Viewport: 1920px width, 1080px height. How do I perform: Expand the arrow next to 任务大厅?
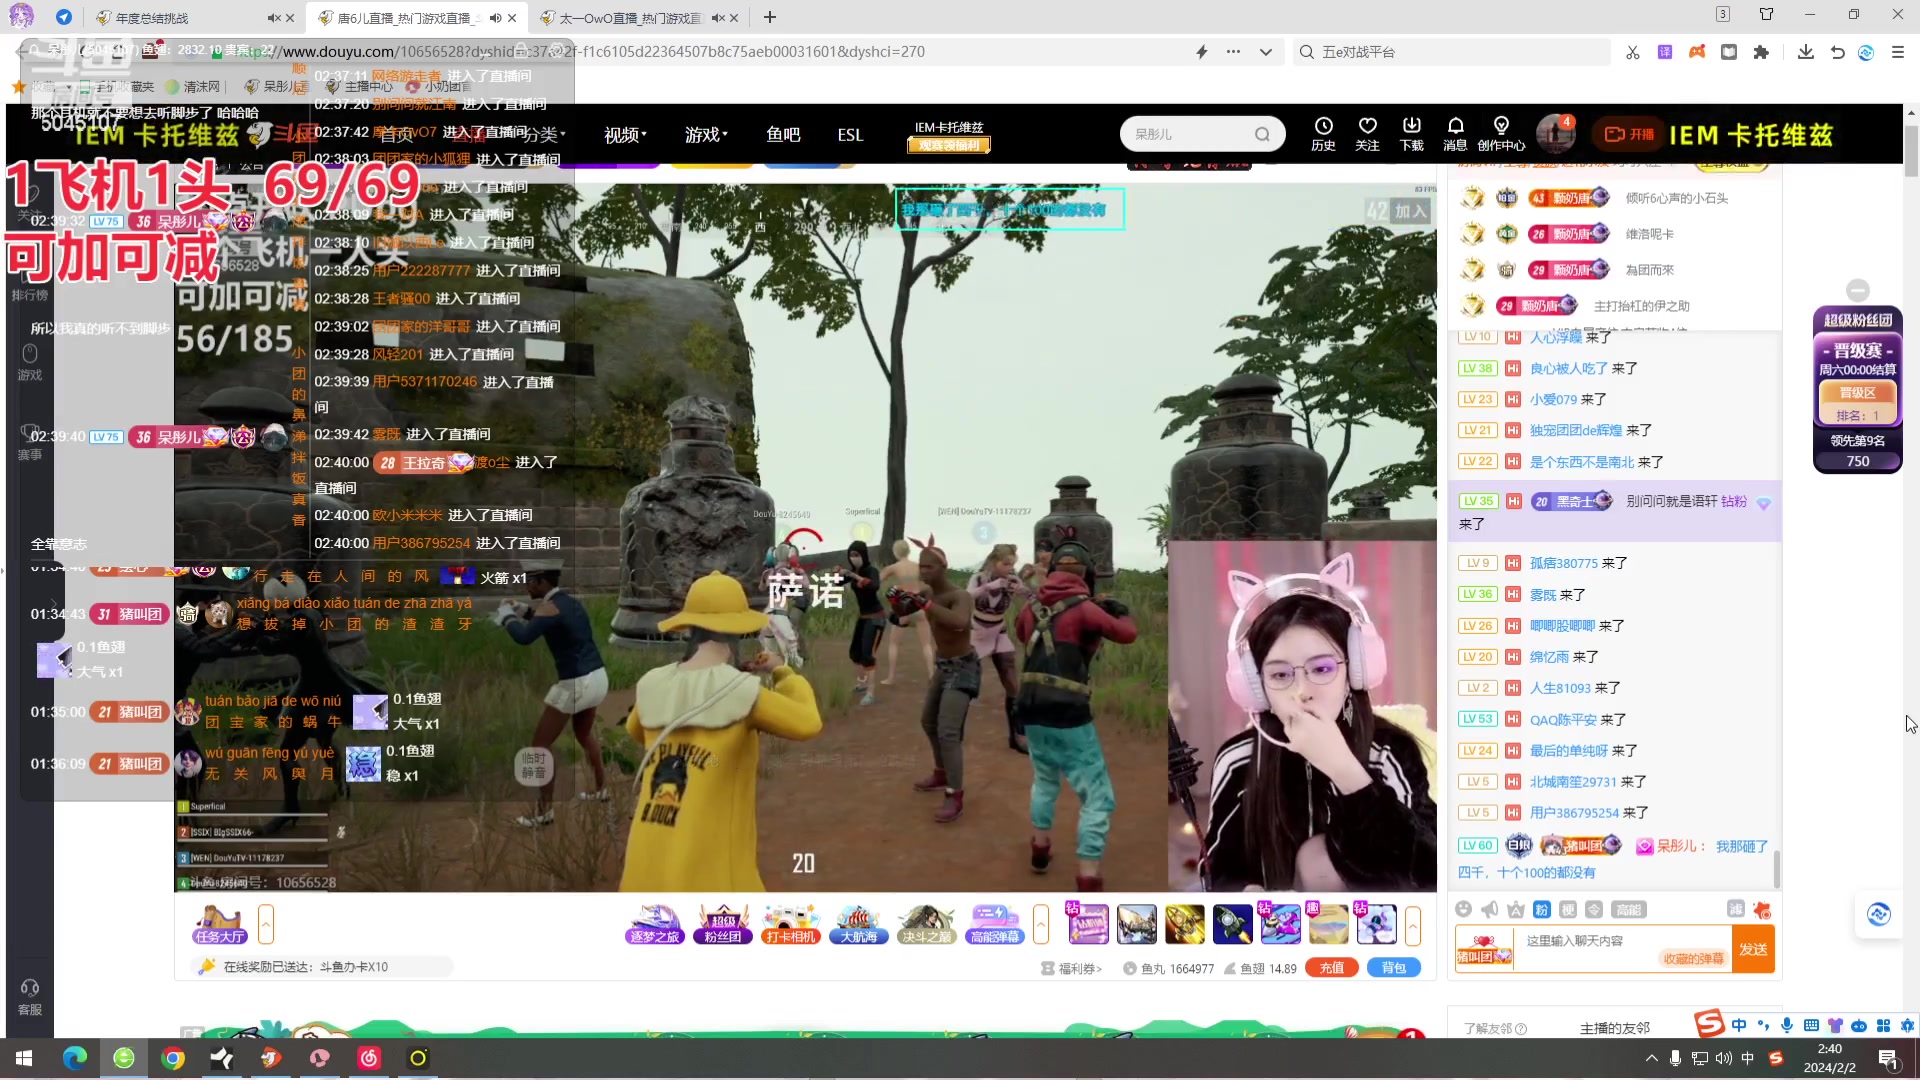[266, 924]
